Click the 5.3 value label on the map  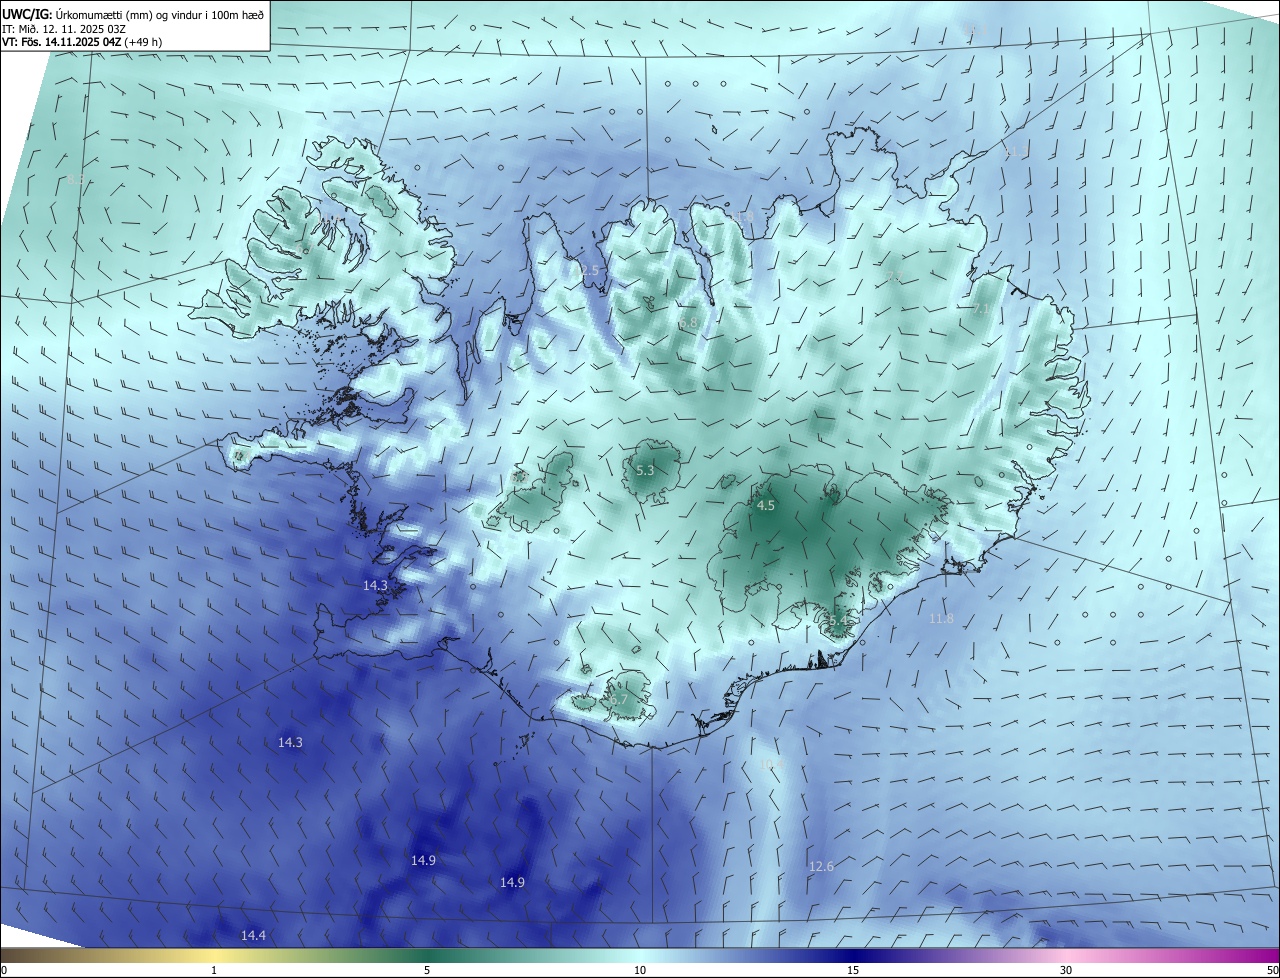click(x=645, y=470)
